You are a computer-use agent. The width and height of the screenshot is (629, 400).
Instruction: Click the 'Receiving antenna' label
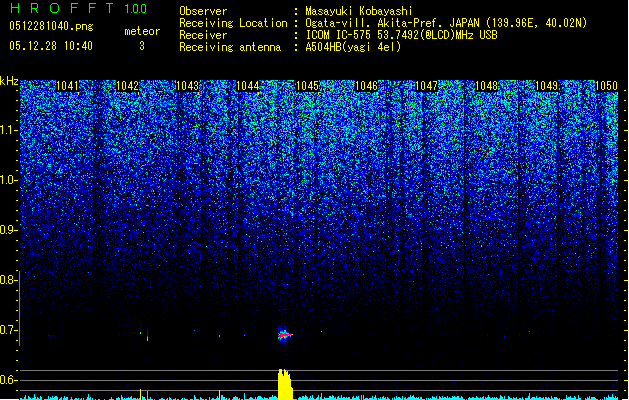pyautogui.click(x=230, y=47)
